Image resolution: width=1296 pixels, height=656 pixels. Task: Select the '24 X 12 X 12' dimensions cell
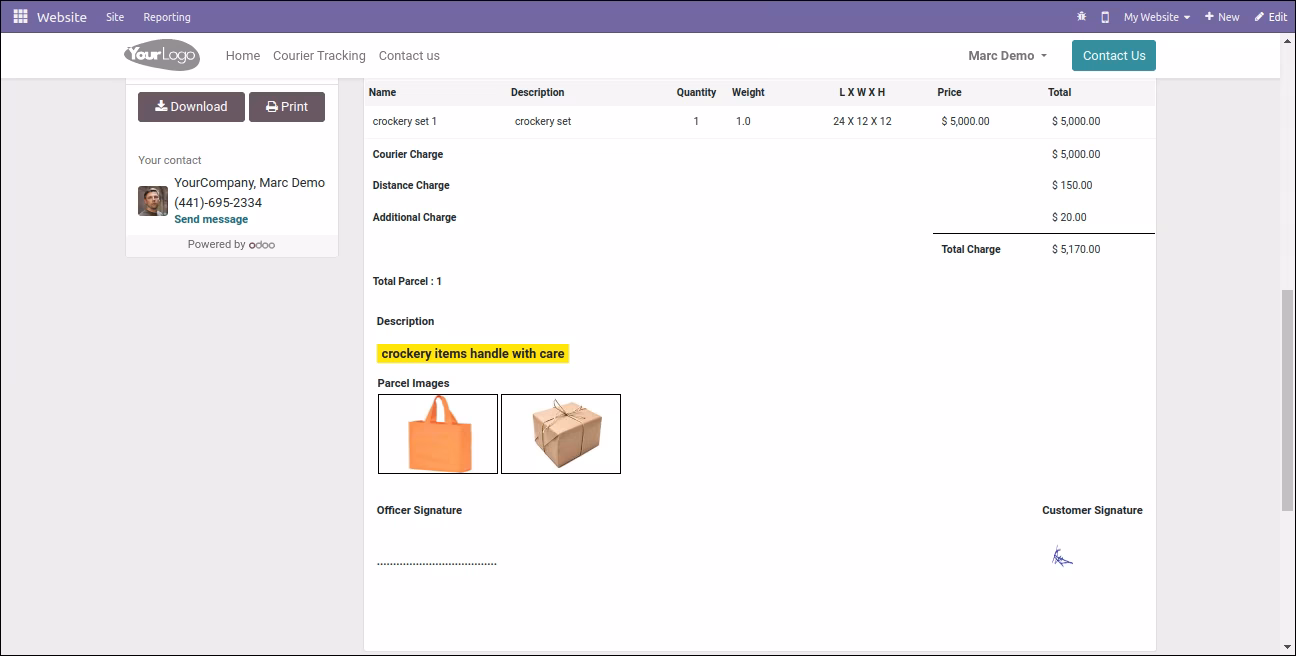pos(862,121)
